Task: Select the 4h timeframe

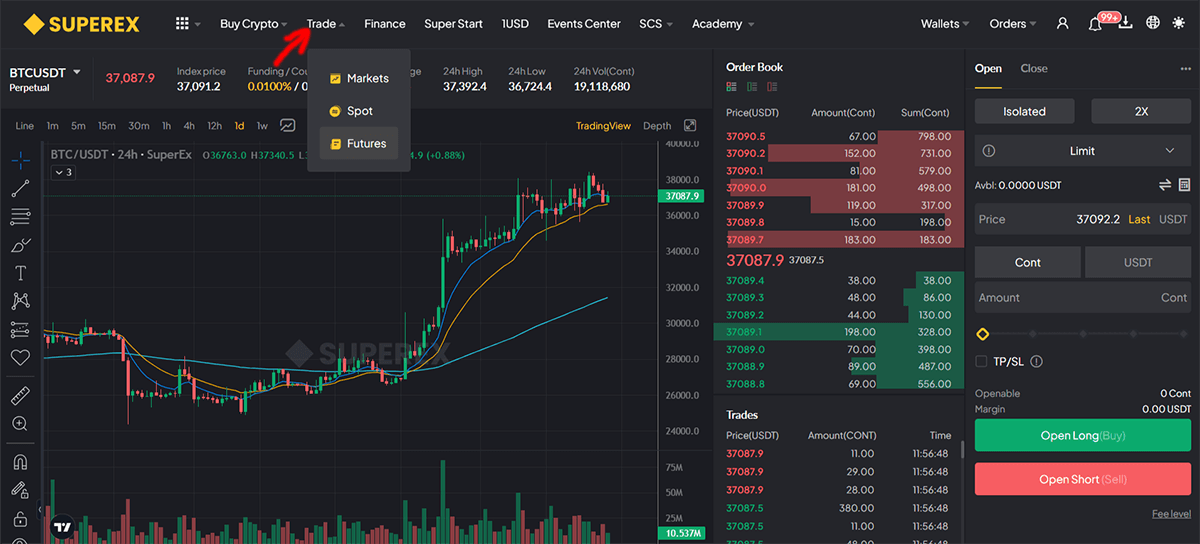Action: click(x=189, y=126)
